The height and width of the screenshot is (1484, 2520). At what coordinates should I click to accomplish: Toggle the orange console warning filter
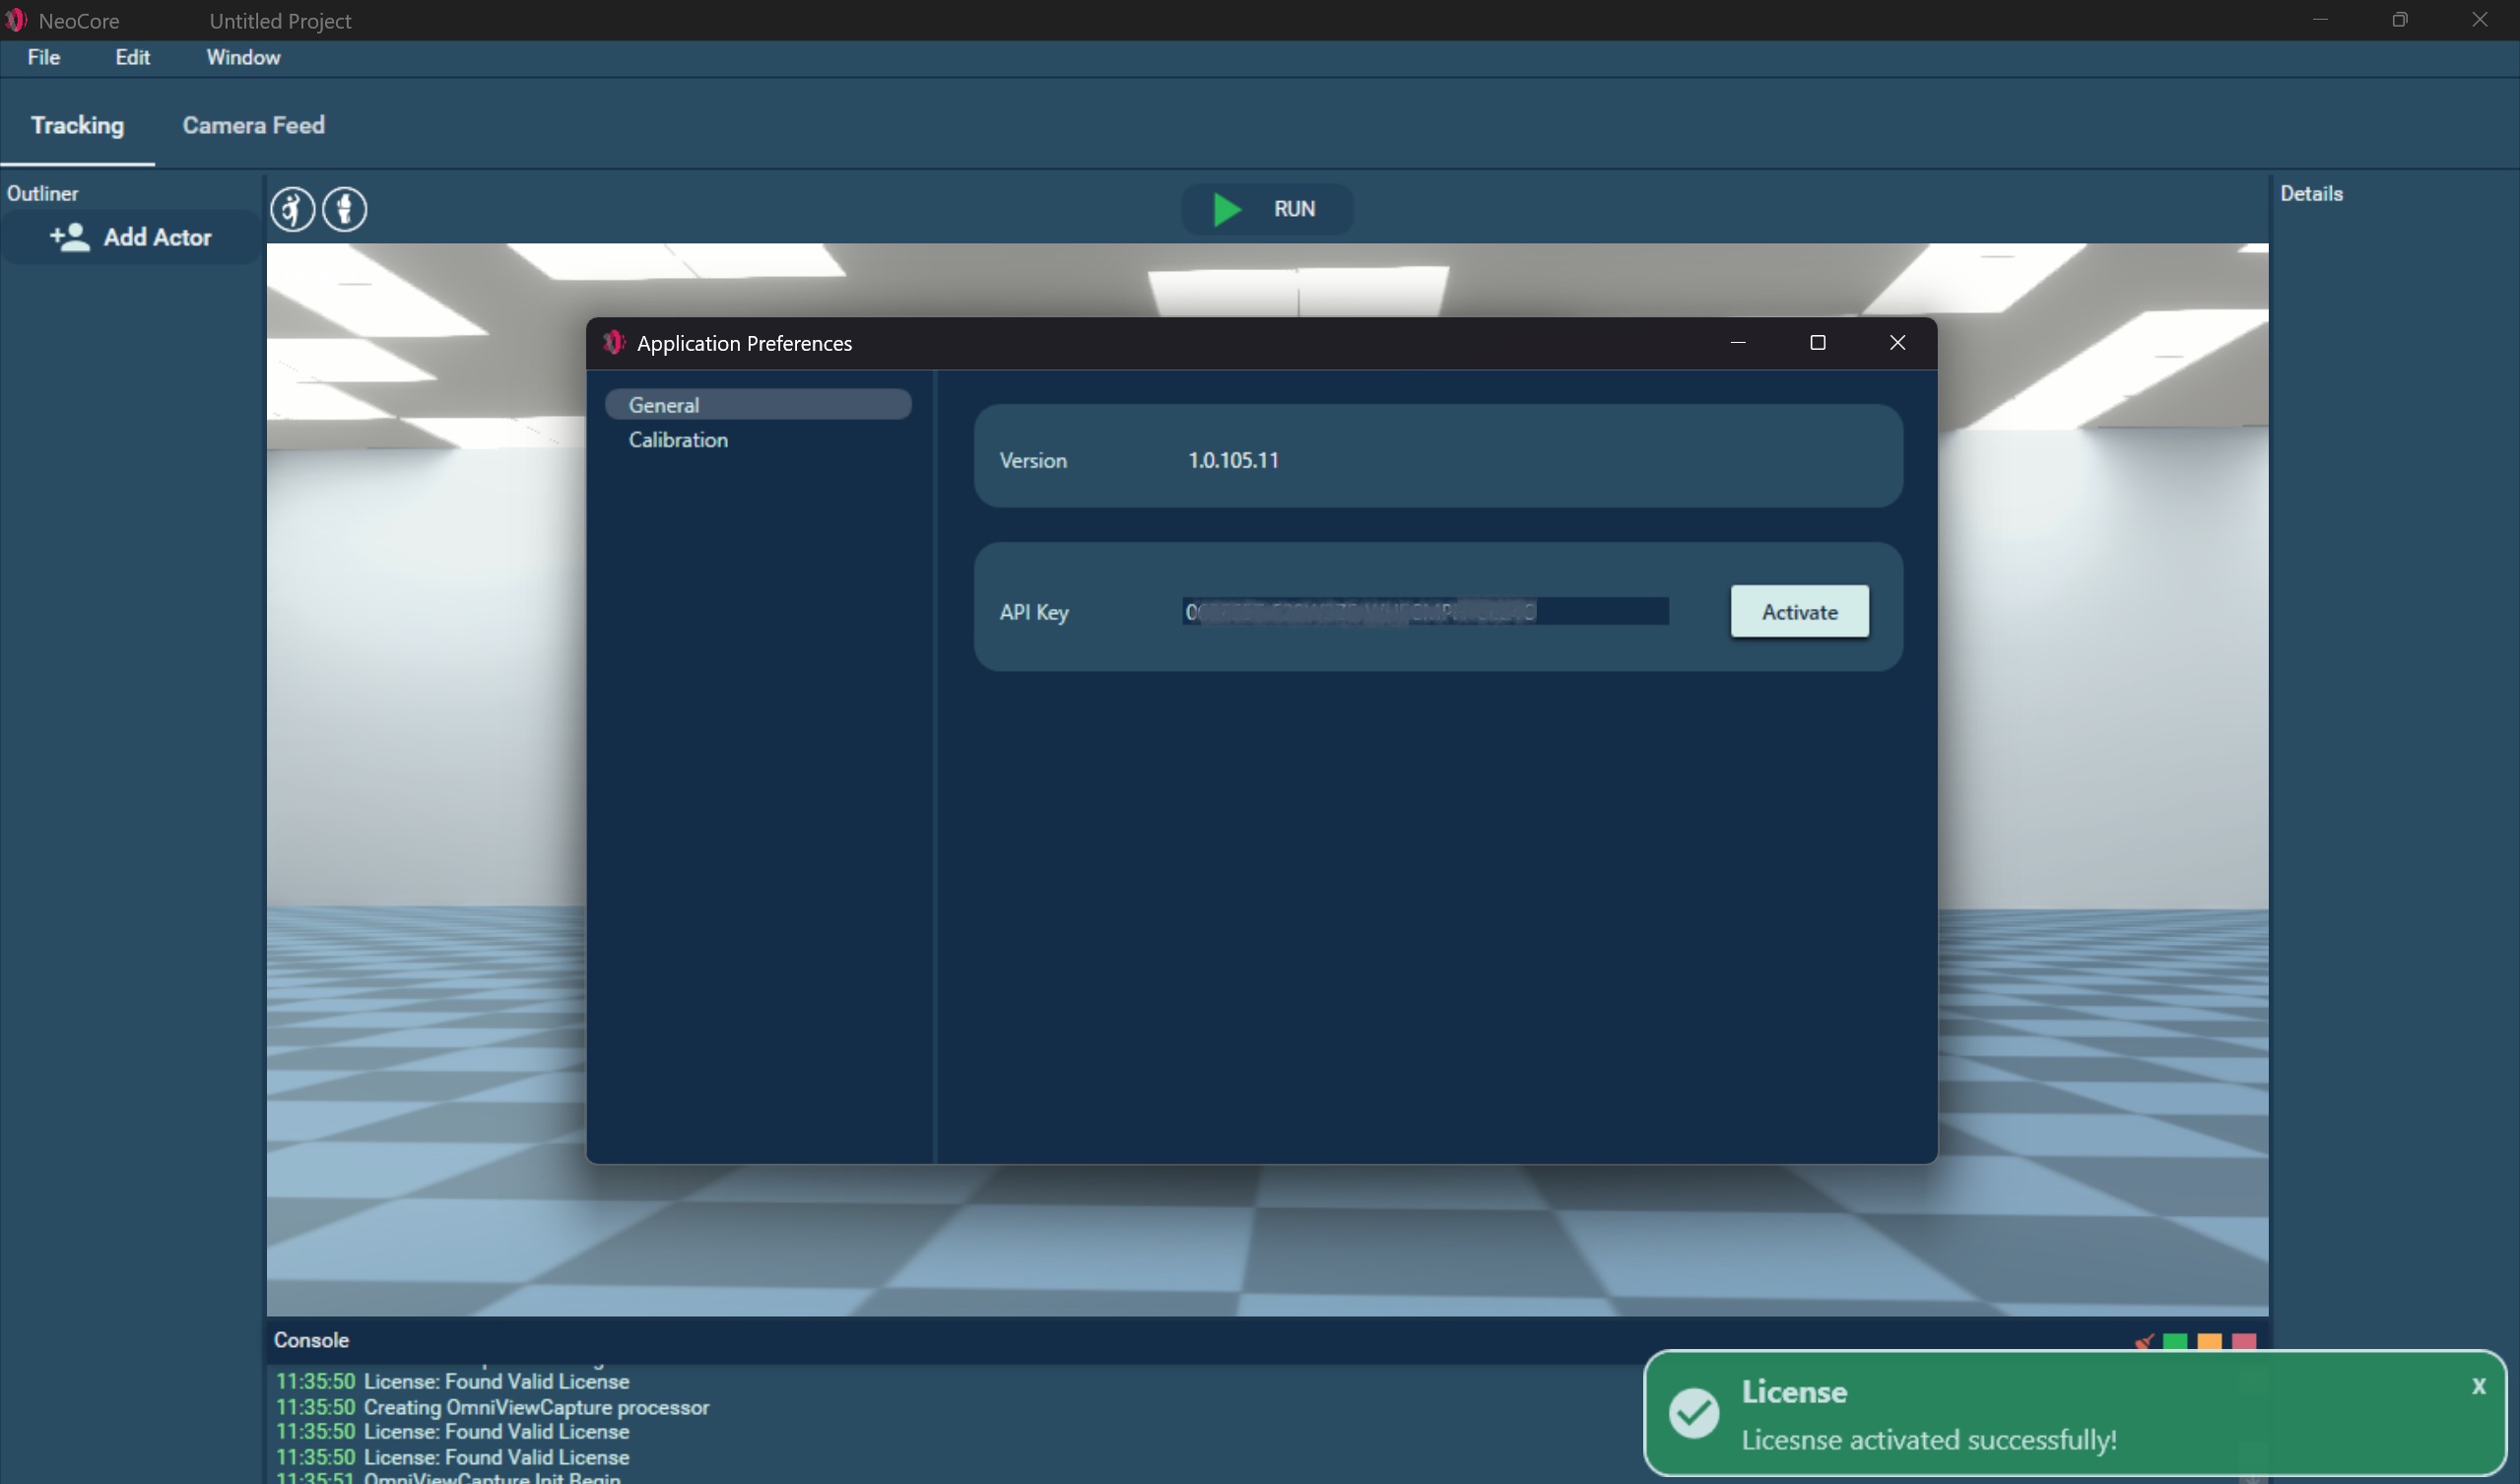pos(2209,1341)
